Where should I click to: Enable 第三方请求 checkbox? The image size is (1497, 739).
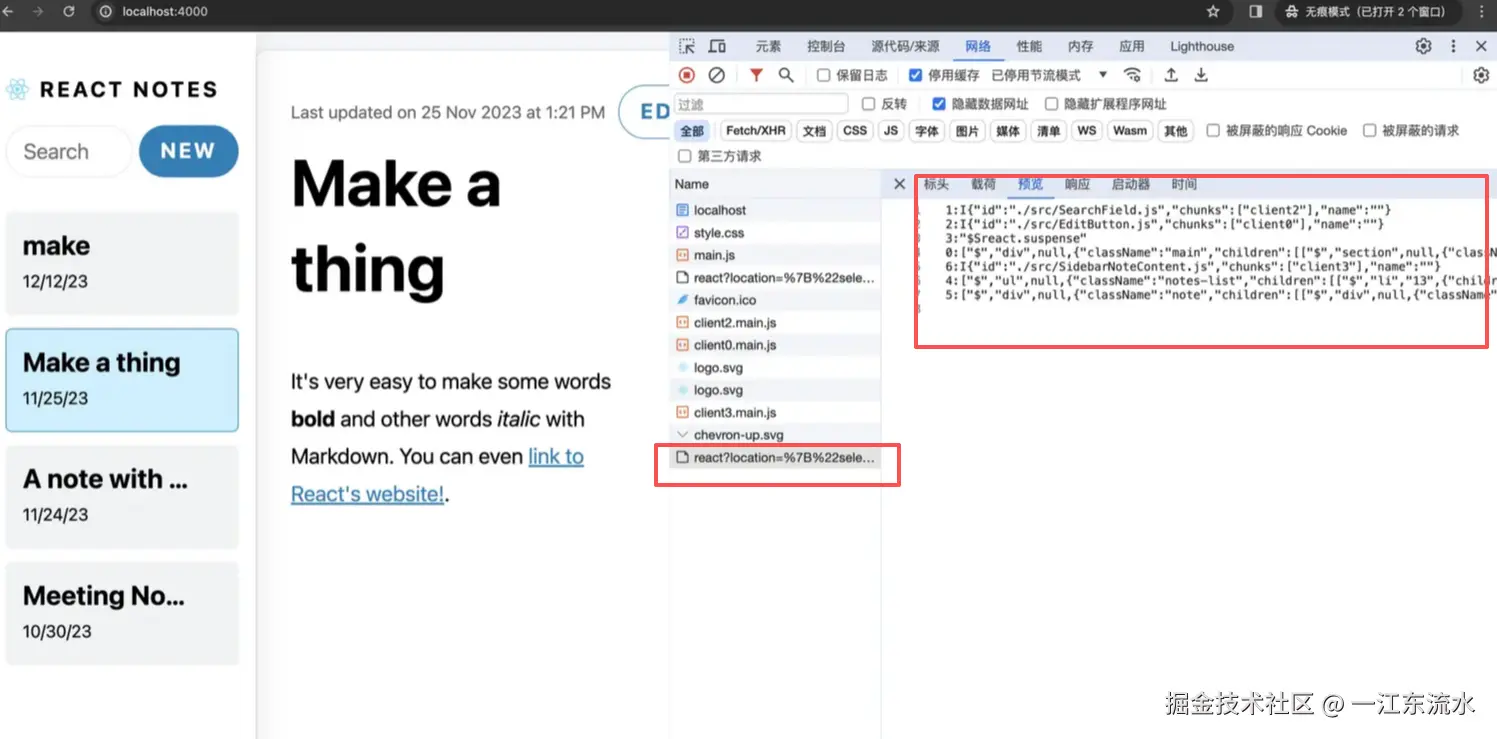coord(684,156)
